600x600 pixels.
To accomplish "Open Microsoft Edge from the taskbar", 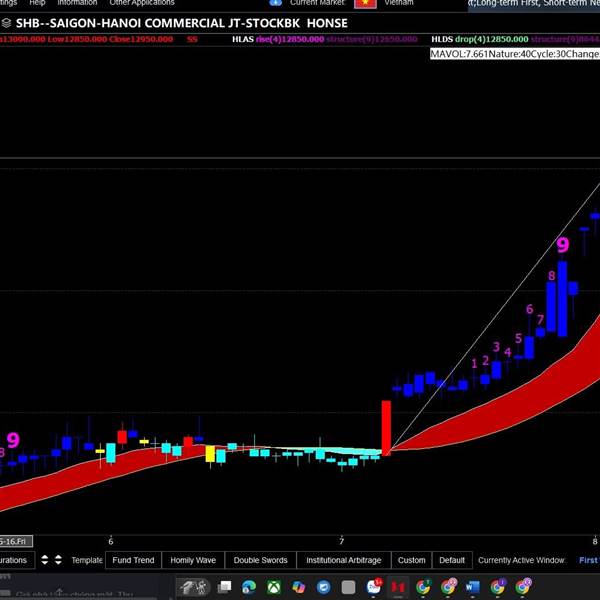I will [249, 586].
